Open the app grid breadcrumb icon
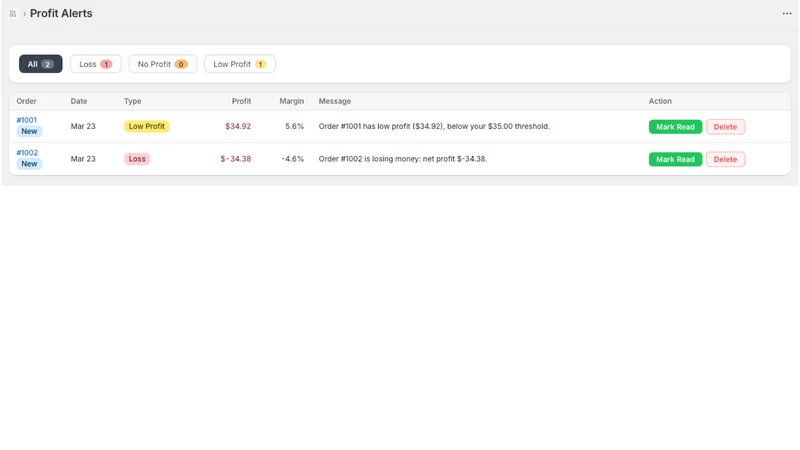The image size is (800, 450). point(13,14)
